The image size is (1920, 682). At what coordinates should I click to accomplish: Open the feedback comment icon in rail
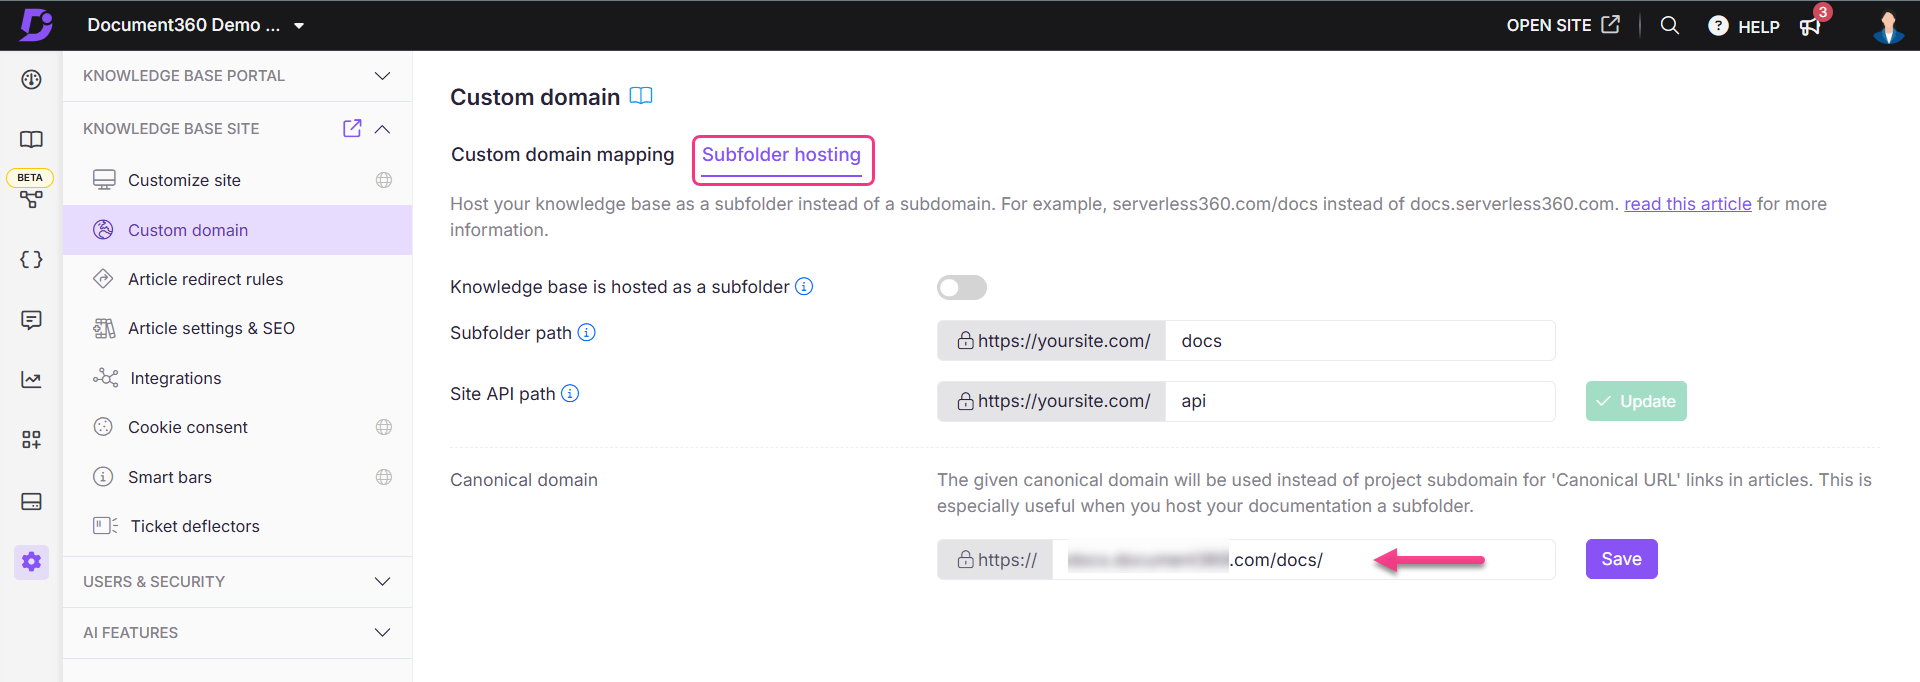tap(32, 320)
